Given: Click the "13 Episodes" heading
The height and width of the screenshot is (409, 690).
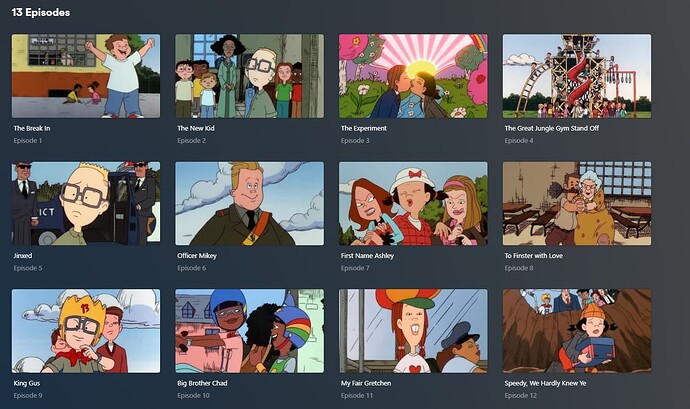Looking at the screenshot, I should click(x=41, y=12).
